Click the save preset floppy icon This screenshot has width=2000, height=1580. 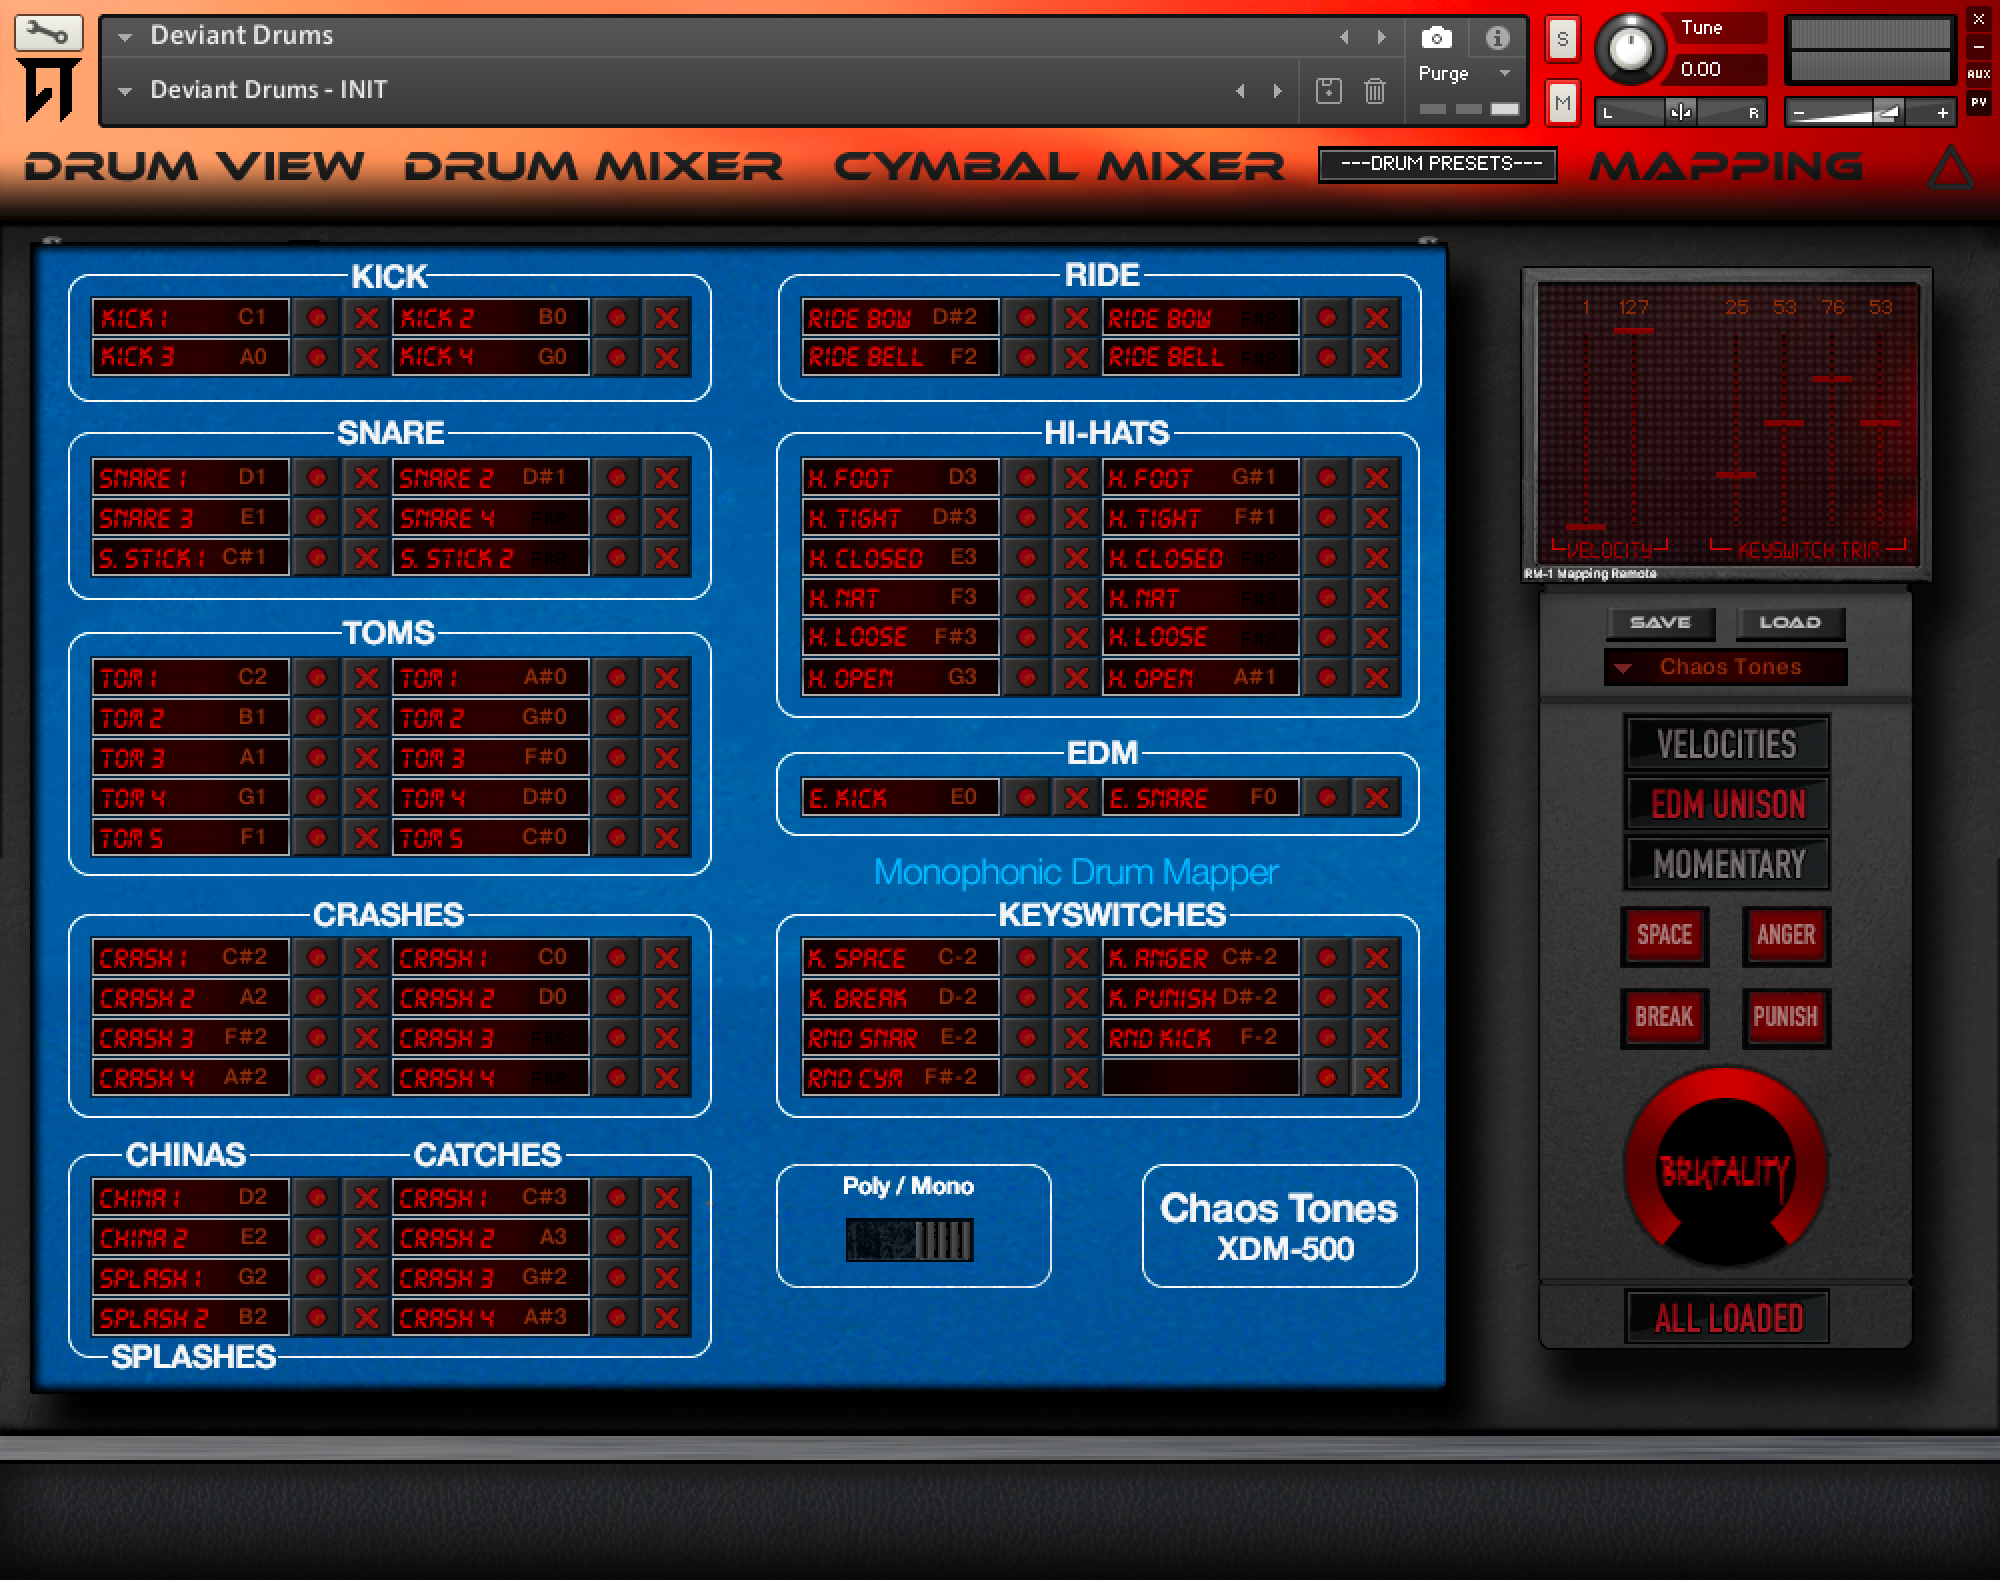(1328, 91)
